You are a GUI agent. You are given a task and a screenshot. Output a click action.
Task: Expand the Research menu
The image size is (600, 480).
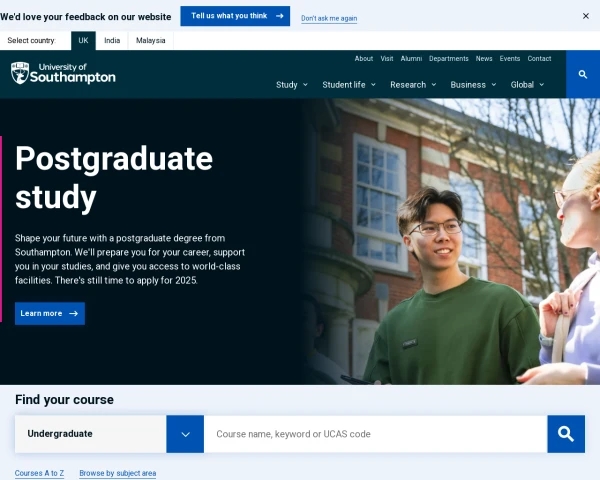click(413, 85)
